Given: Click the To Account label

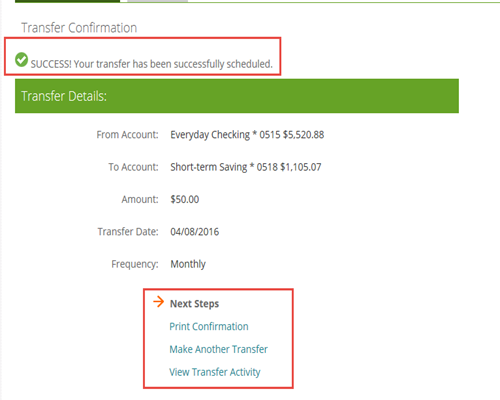Looking at the screenshot, I should tap(133, 167).
